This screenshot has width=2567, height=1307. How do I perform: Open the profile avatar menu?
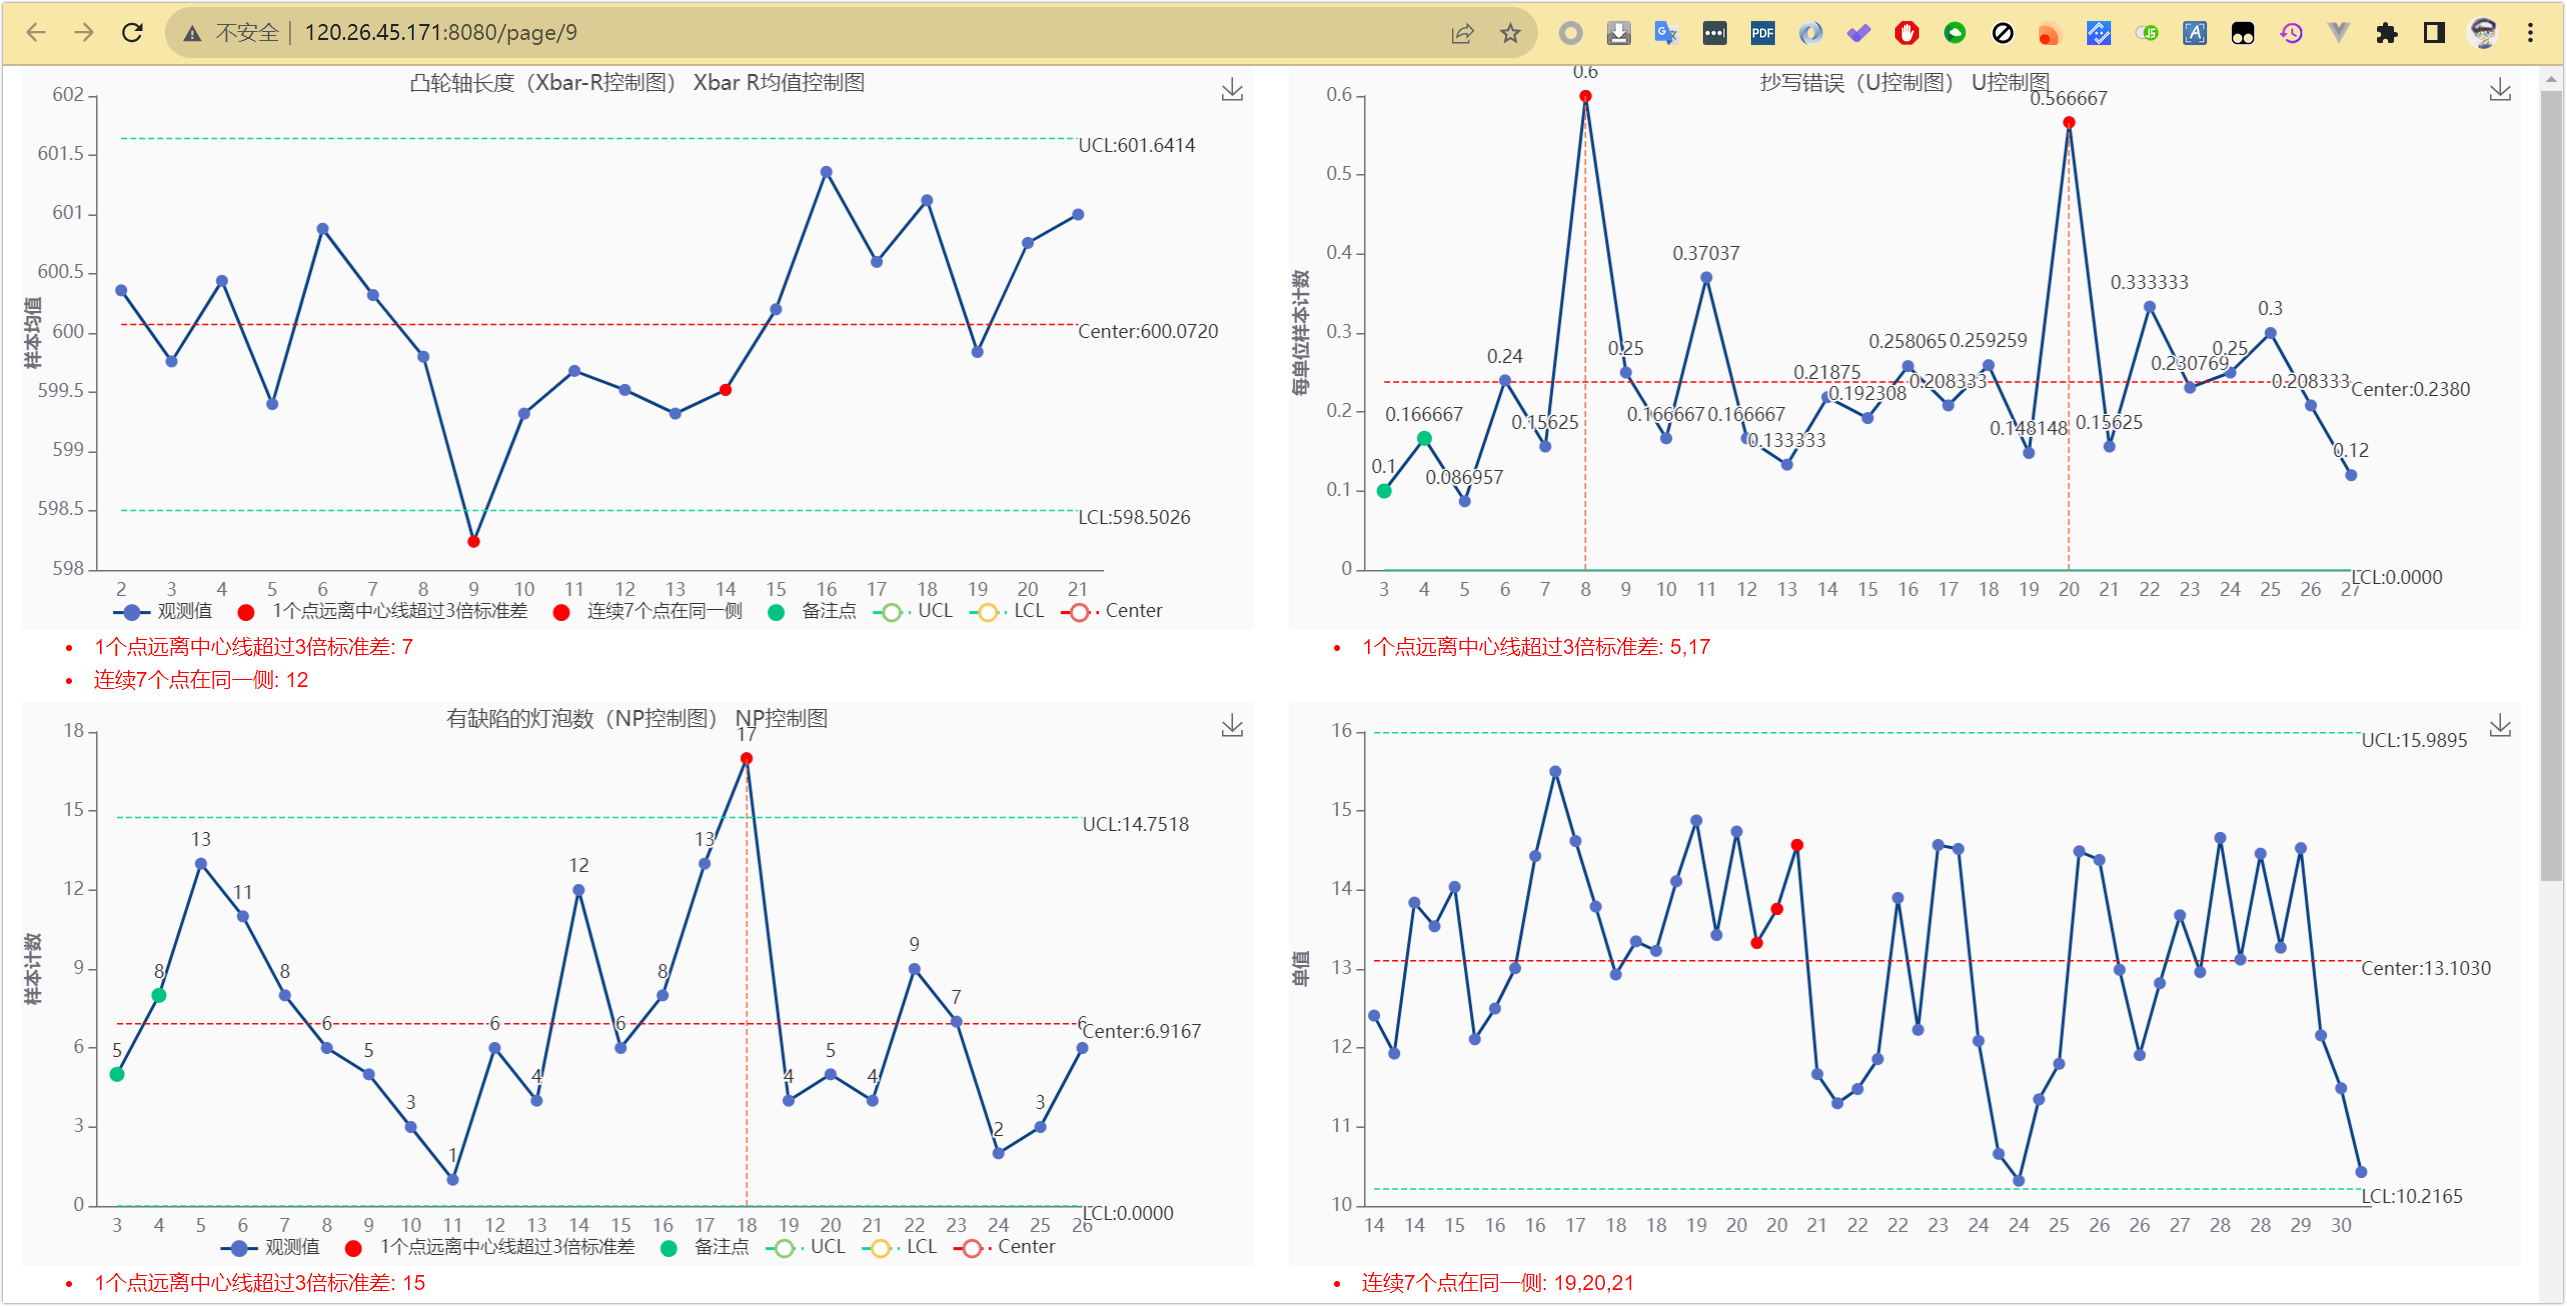[2483, 33]
